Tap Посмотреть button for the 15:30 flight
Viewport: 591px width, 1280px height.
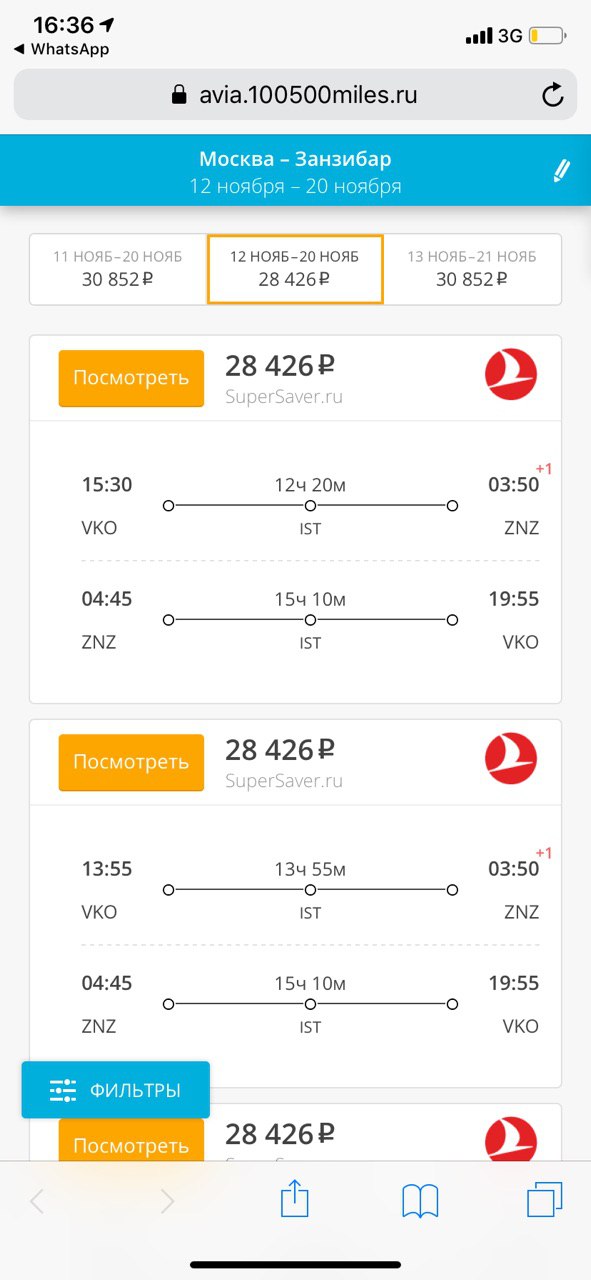pos(131,378)
